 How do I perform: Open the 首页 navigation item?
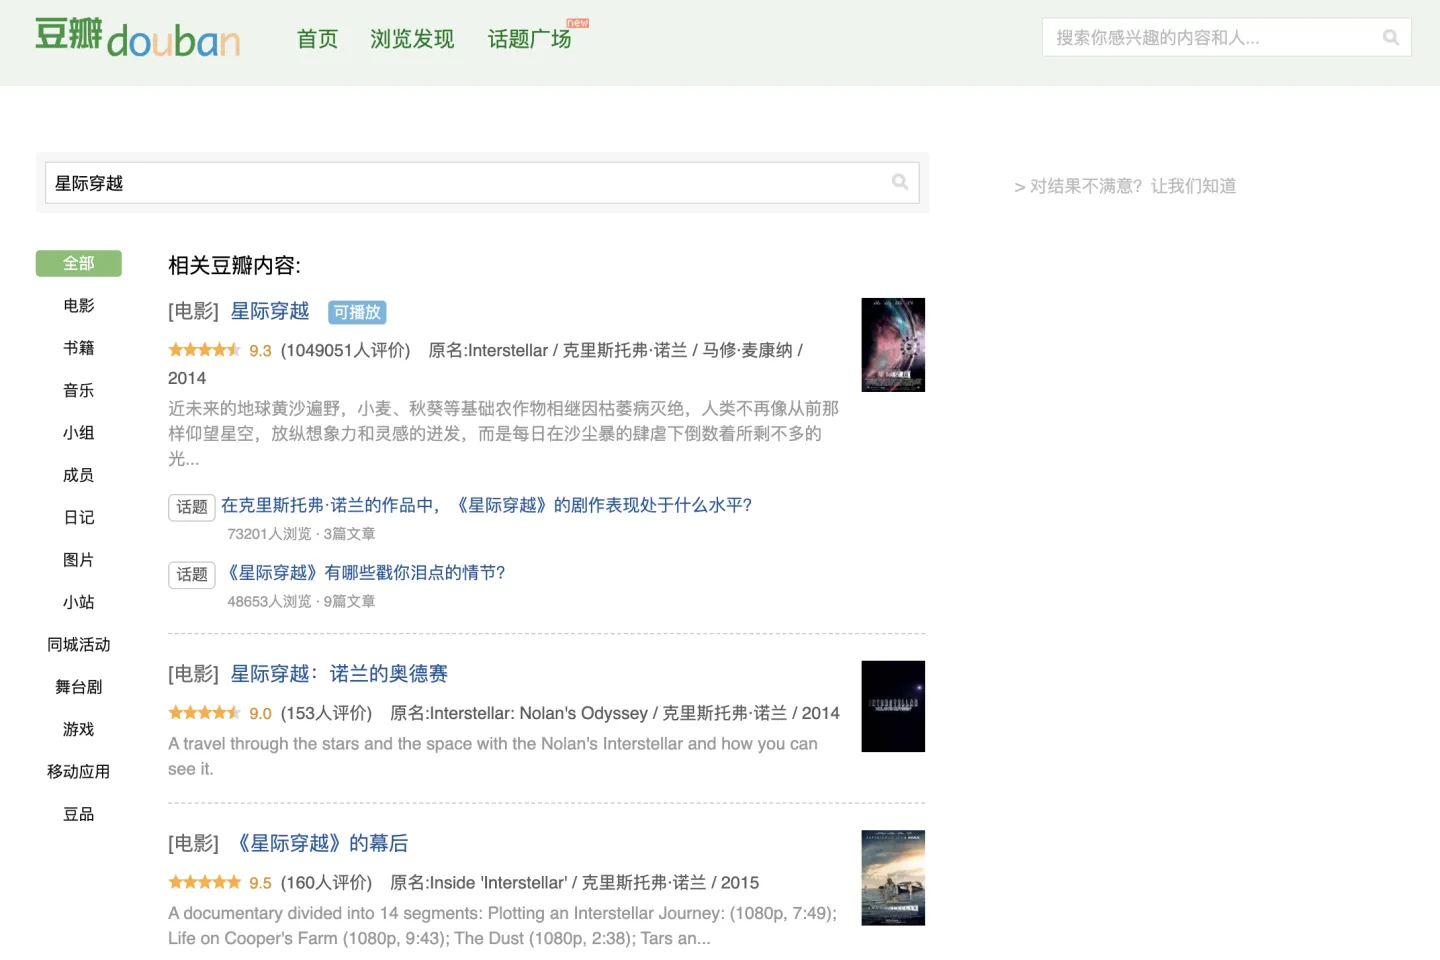[x=318, y=39]
